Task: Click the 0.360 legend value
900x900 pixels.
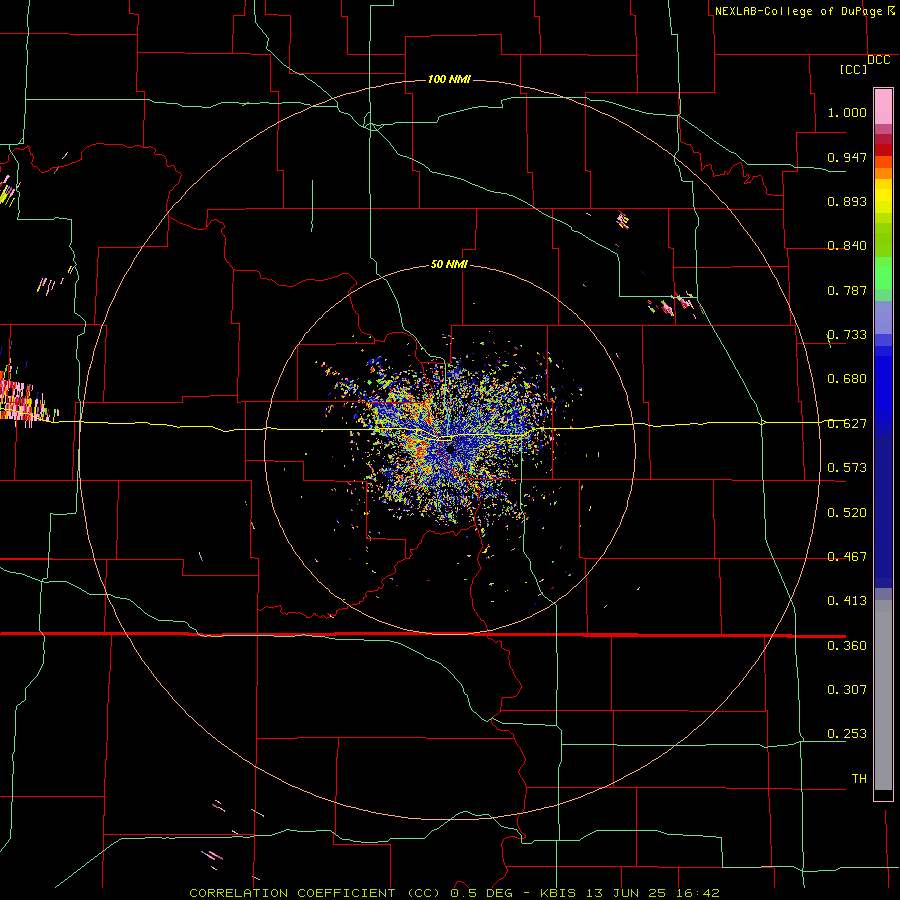Action: [847, 646]
